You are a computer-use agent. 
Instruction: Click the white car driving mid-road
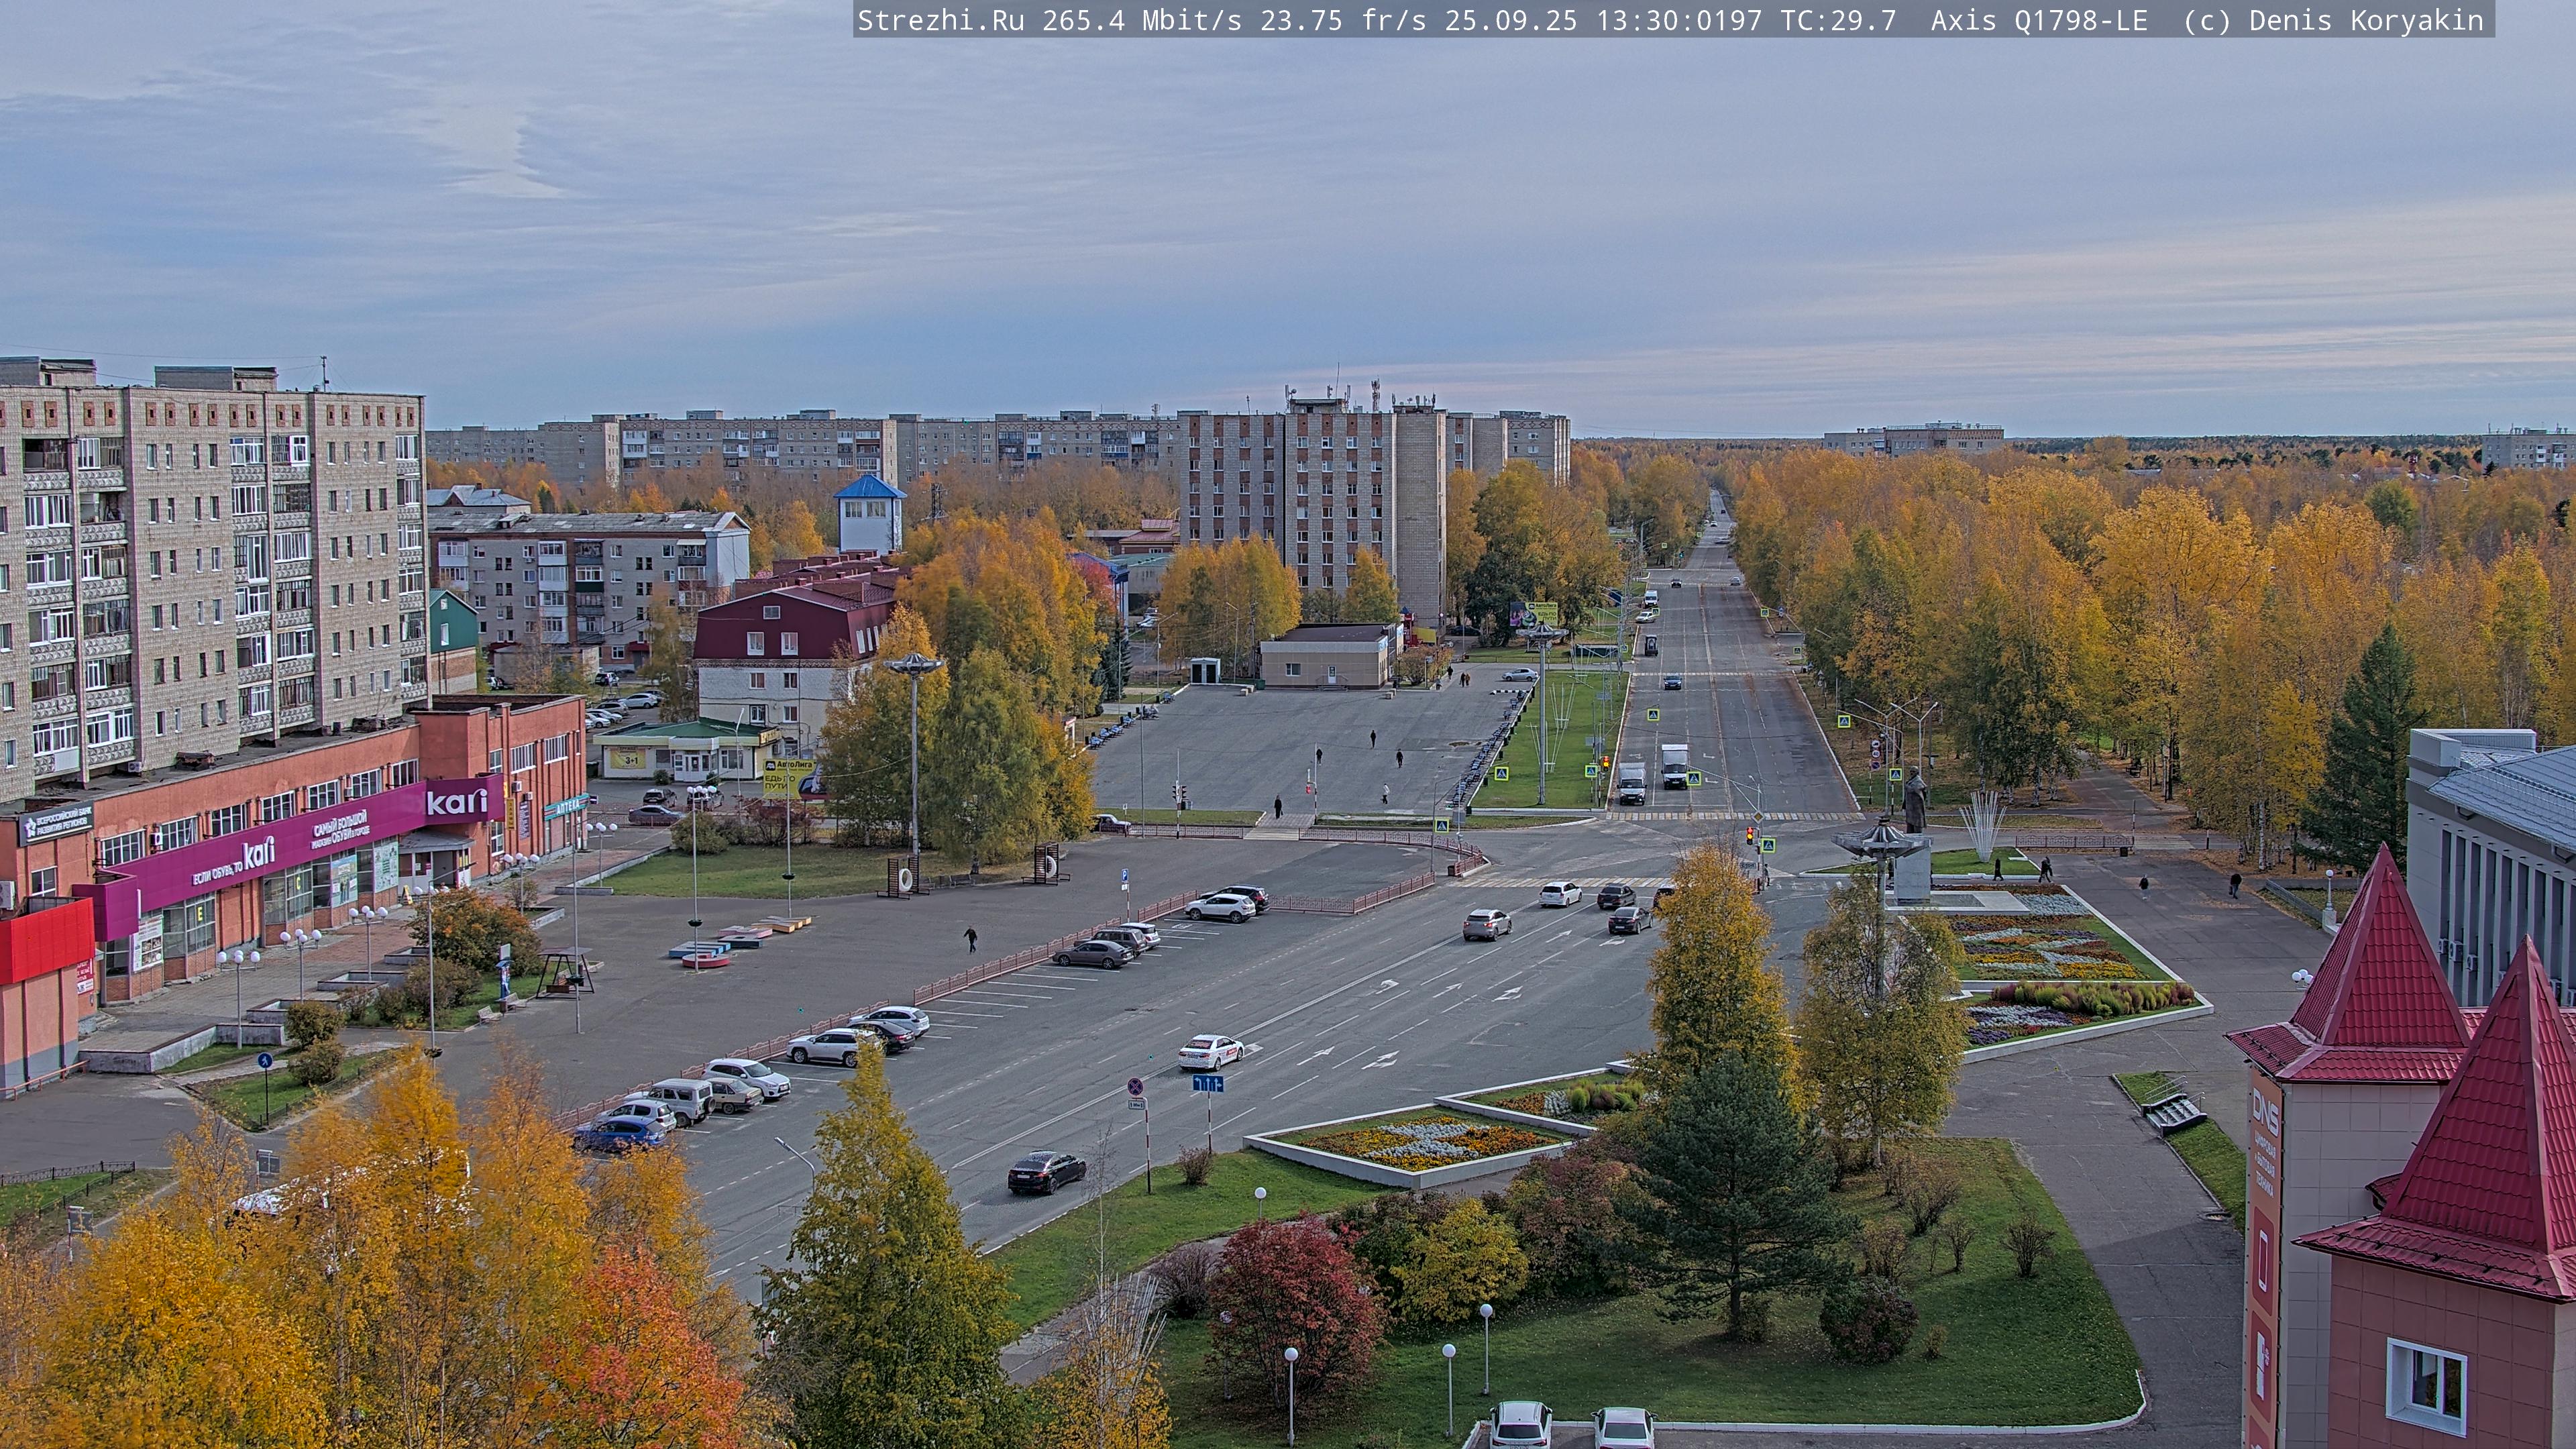1210,1051
